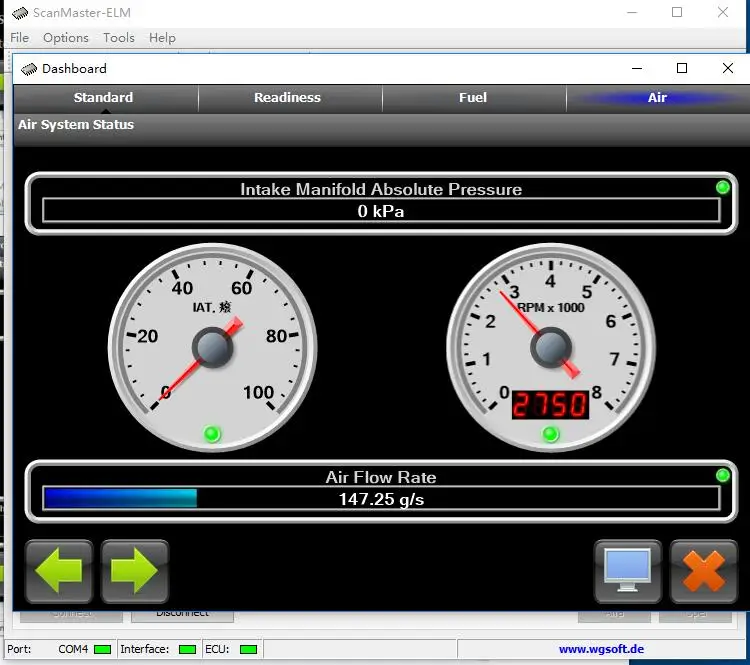Open the File menu
The width and height of the screenshot is (750, 665).
click(20, 38)
